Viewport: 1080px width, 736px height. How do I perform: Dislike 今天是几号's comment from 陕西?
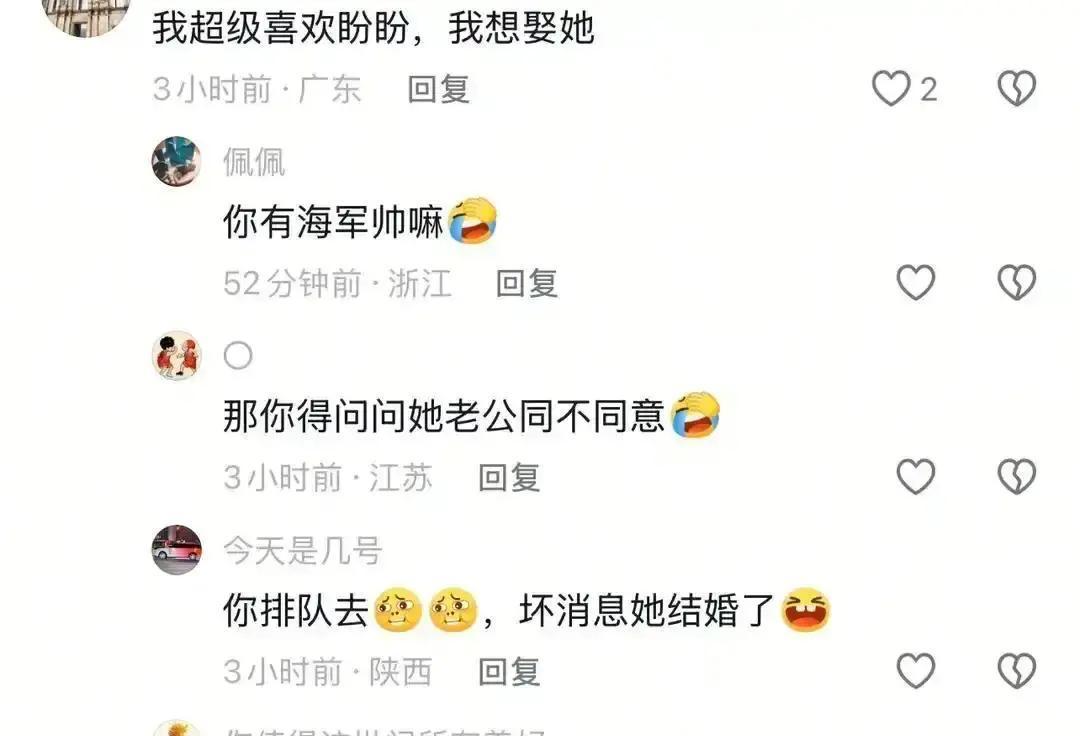tap(1017, 671)
